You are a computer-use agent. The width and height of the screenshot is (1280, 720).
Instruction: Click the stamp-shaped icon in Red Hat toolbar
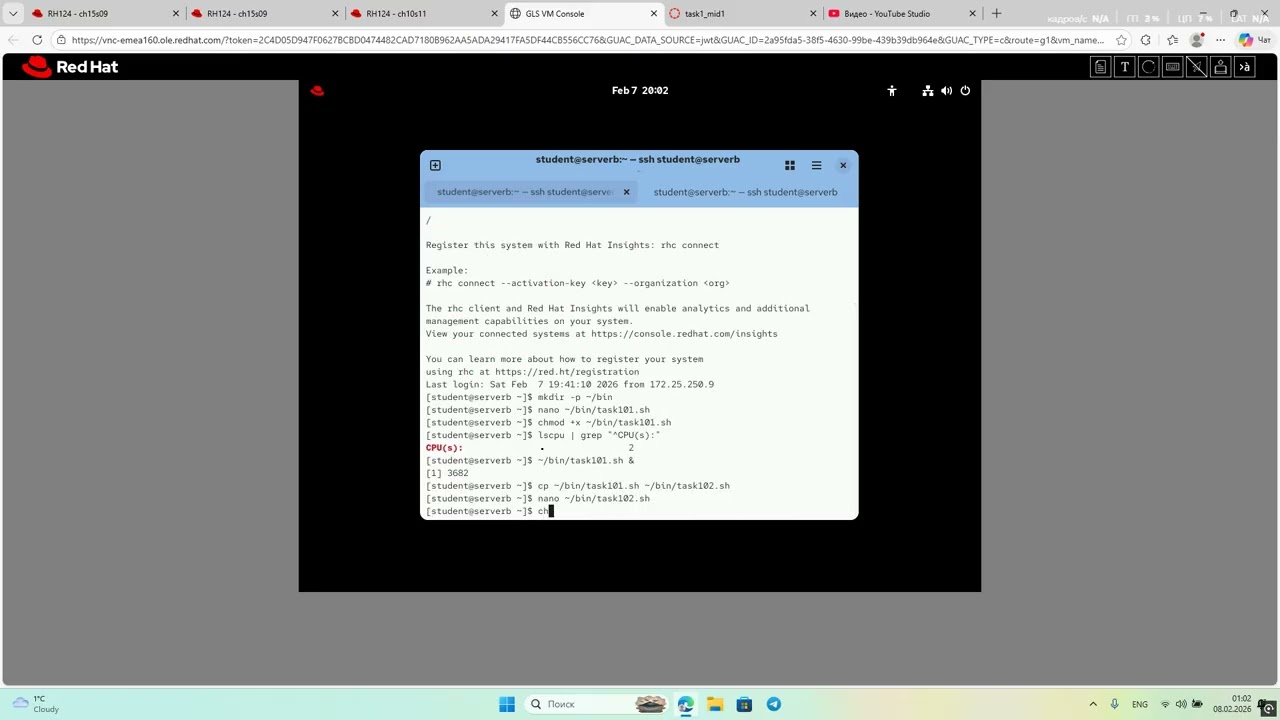pyautogui.click(x=1221, y=67)
